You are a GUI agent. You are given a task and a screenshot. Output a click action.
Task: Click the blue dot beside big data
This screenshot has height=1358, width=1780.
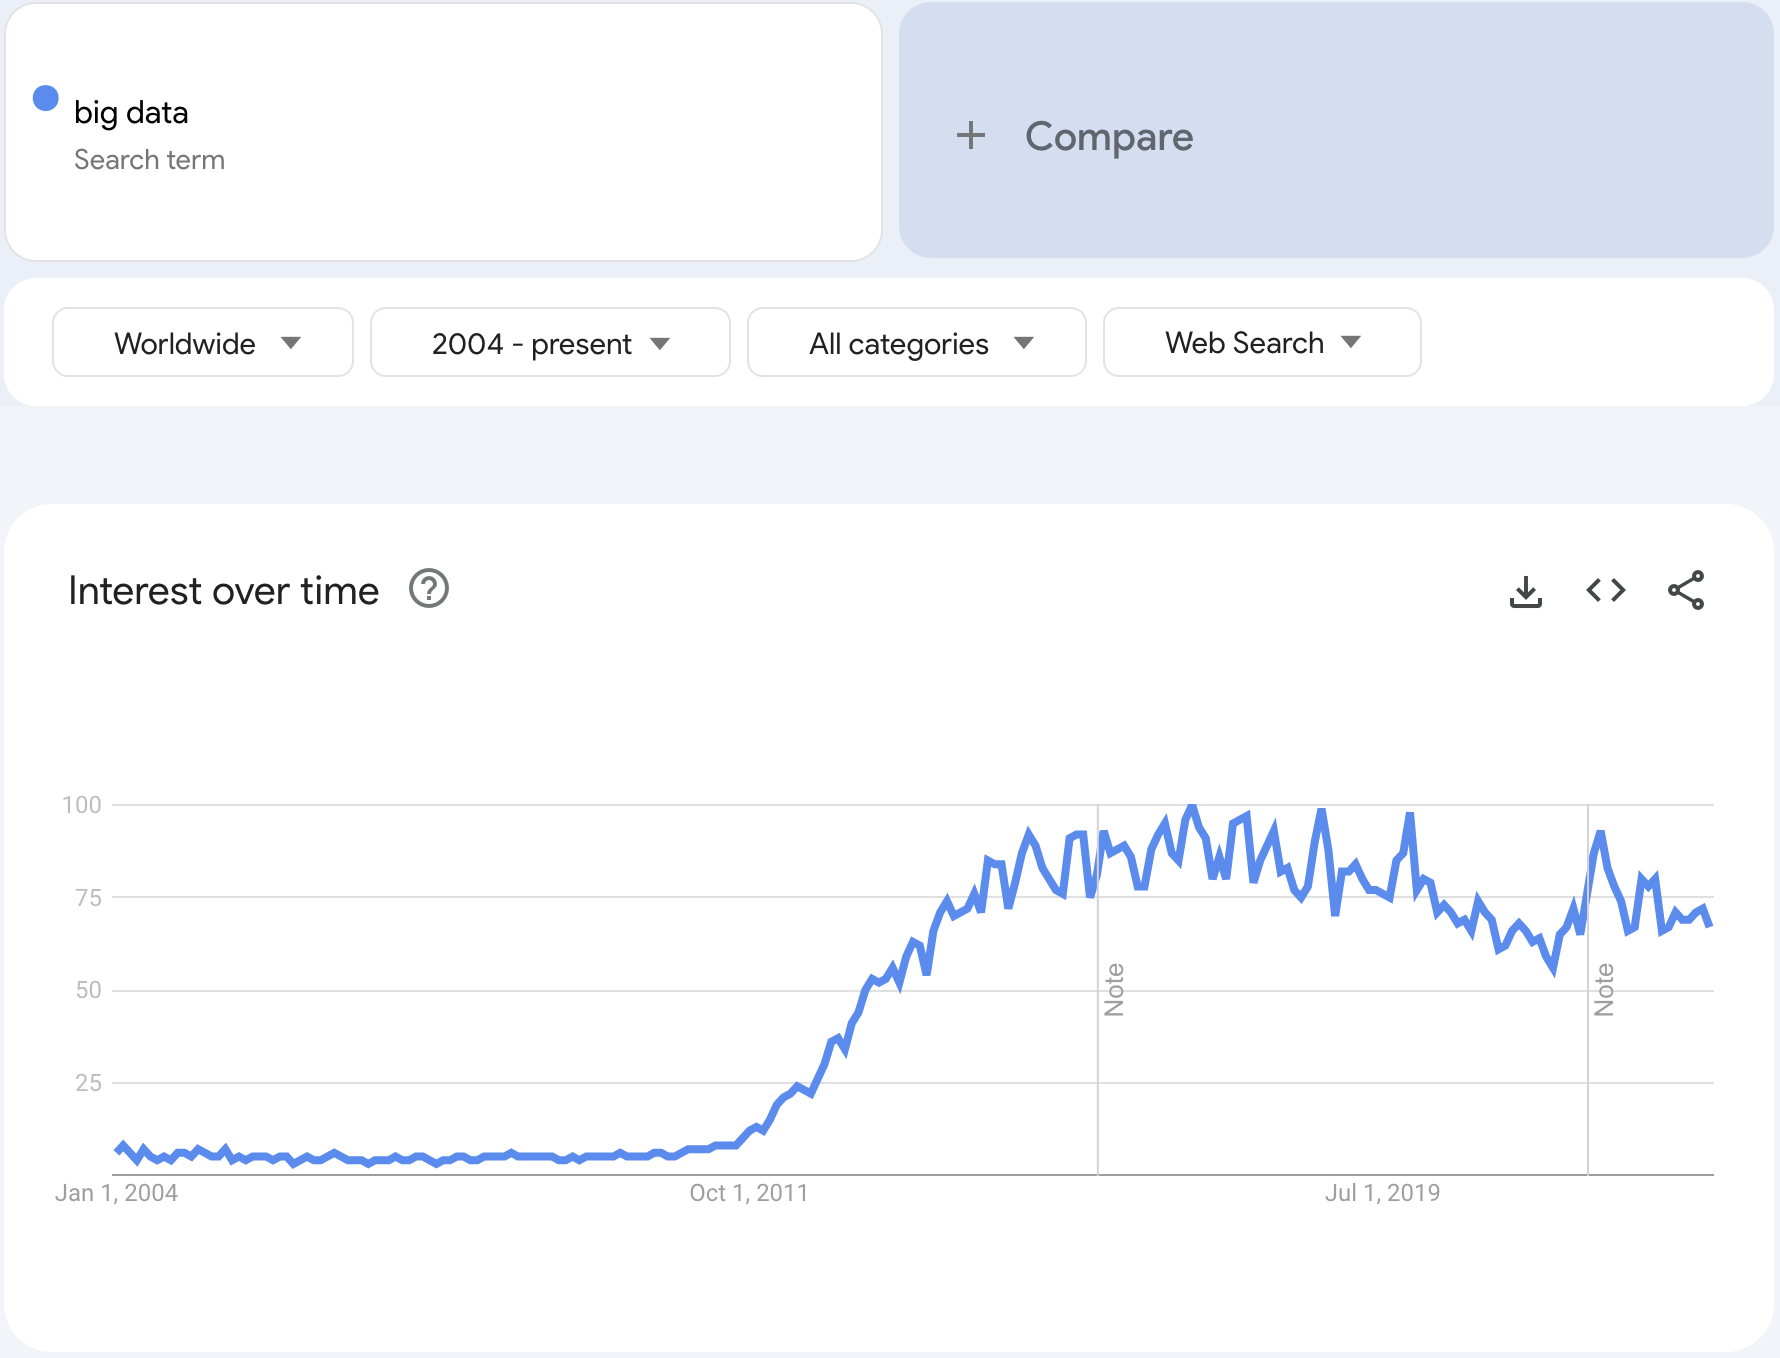pos(46,98)
